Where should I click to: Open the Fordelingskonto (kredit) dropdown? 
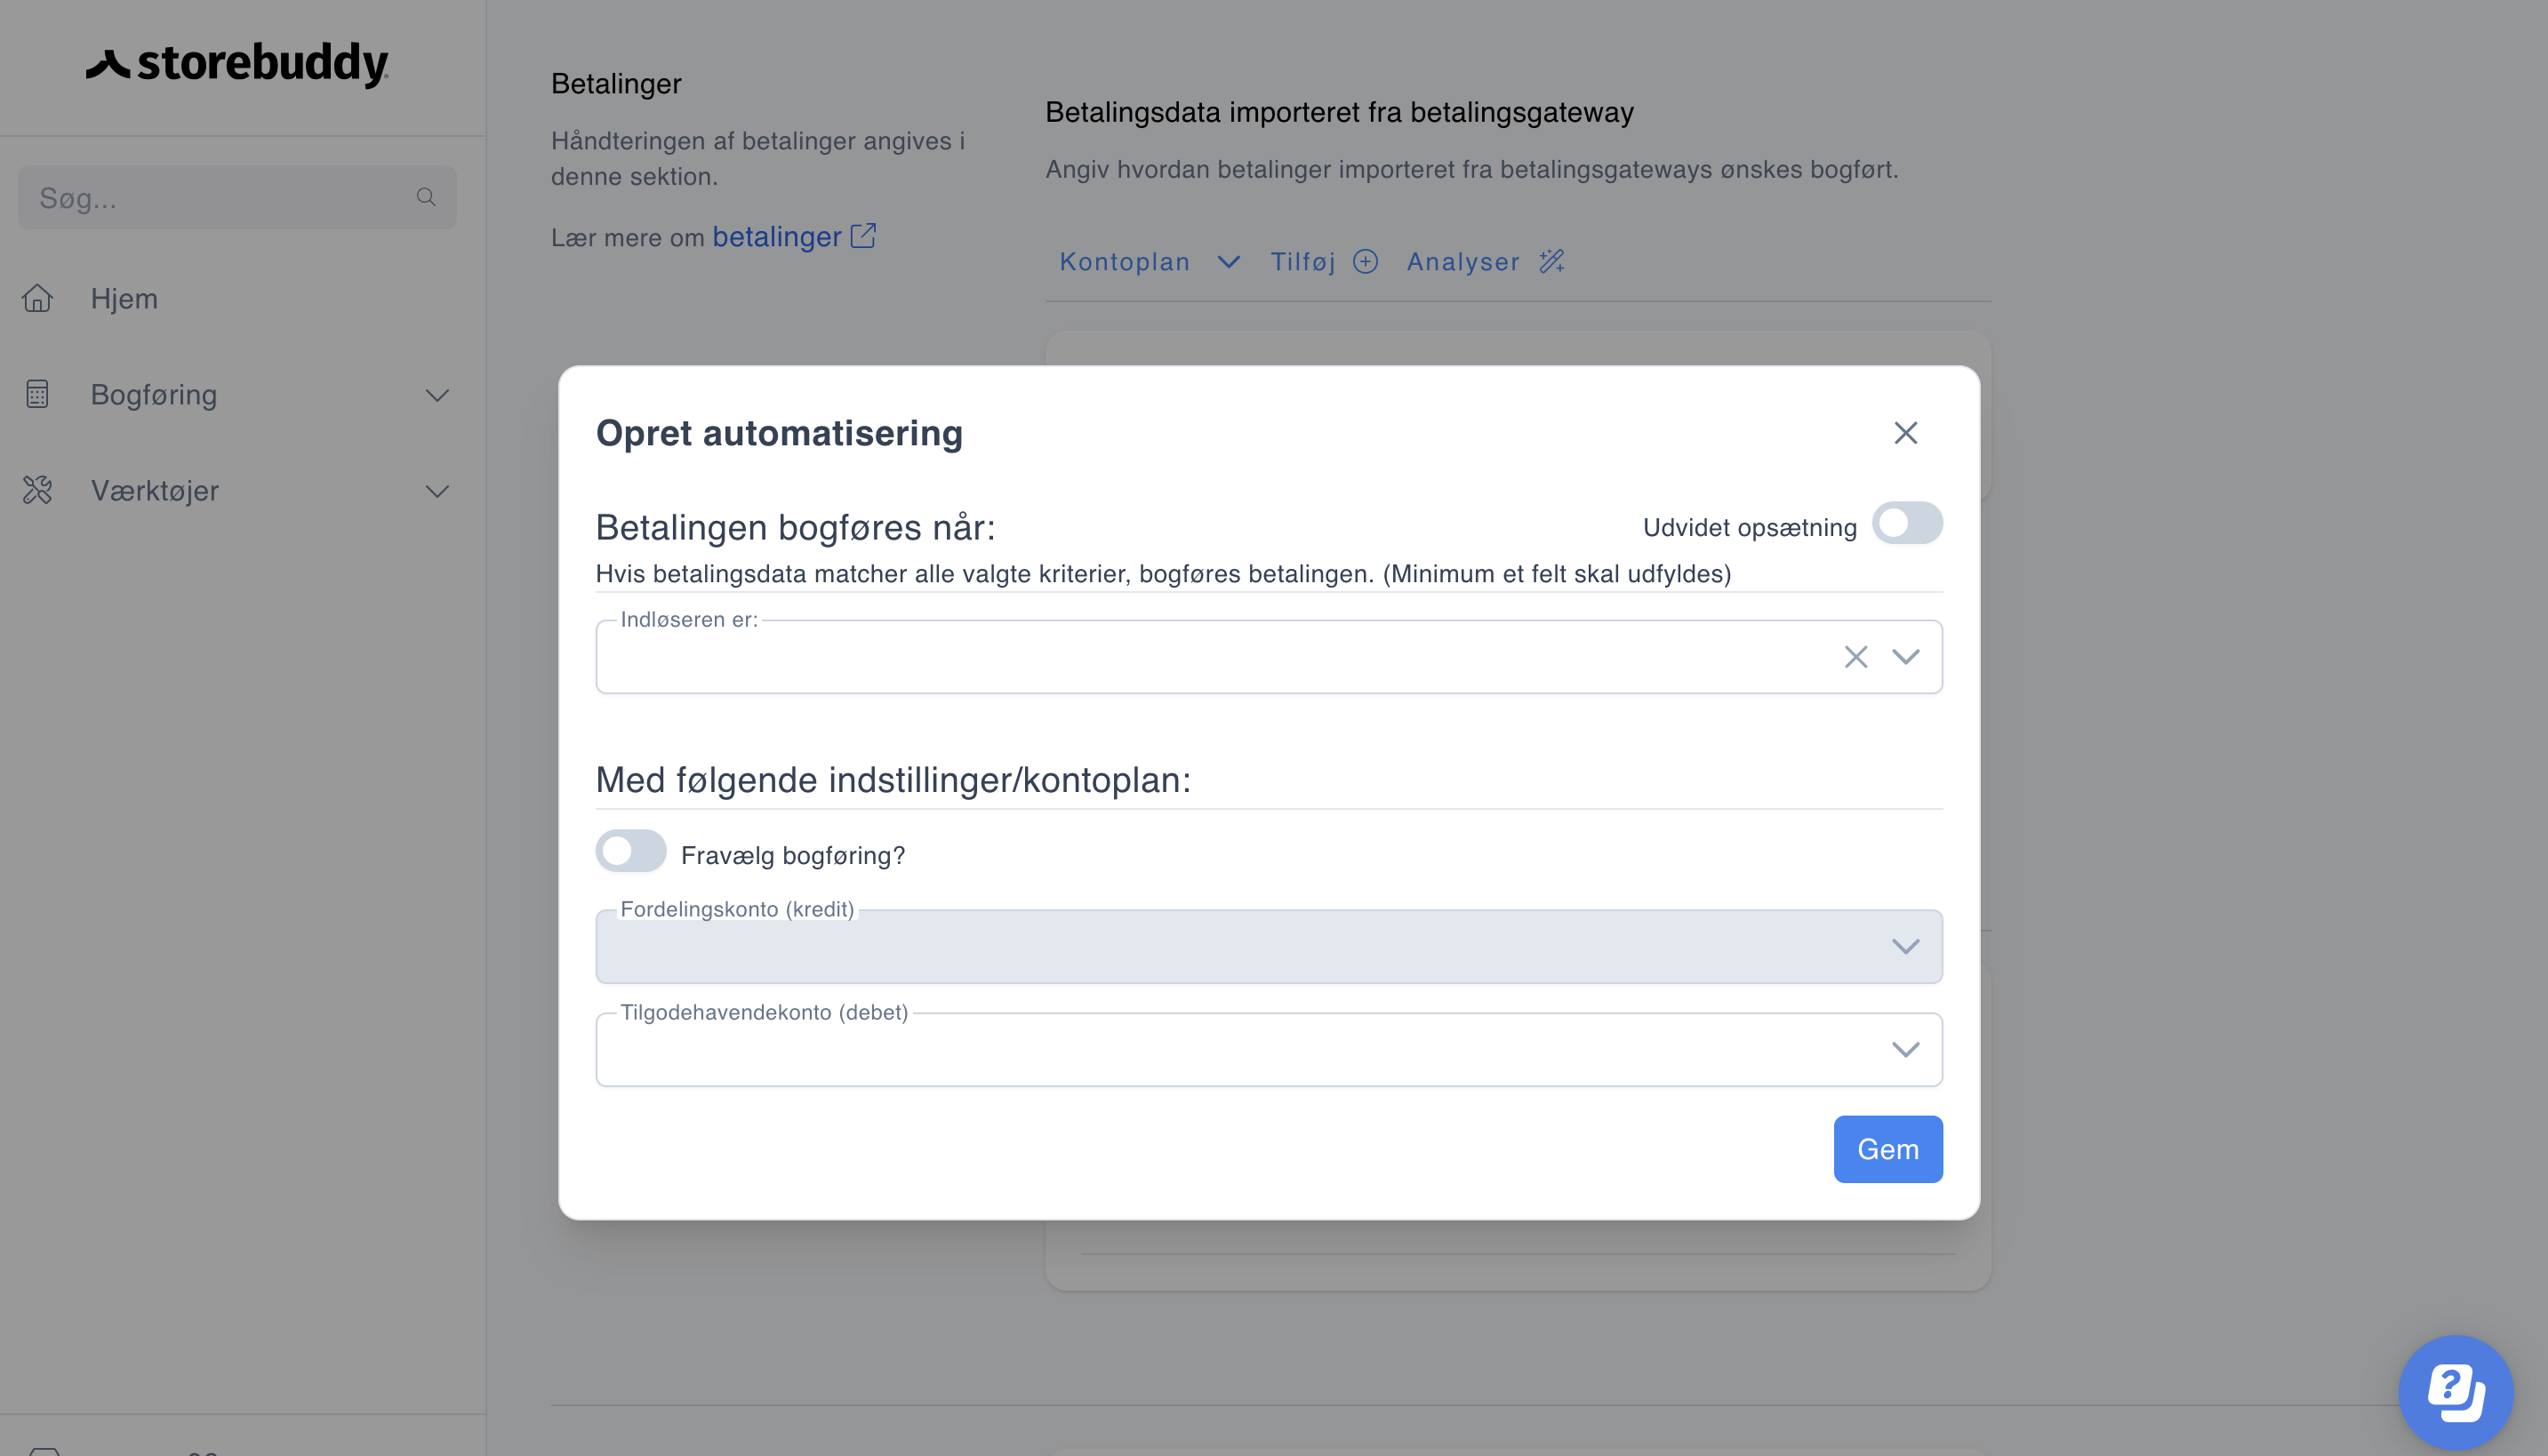pos(1269,946)
